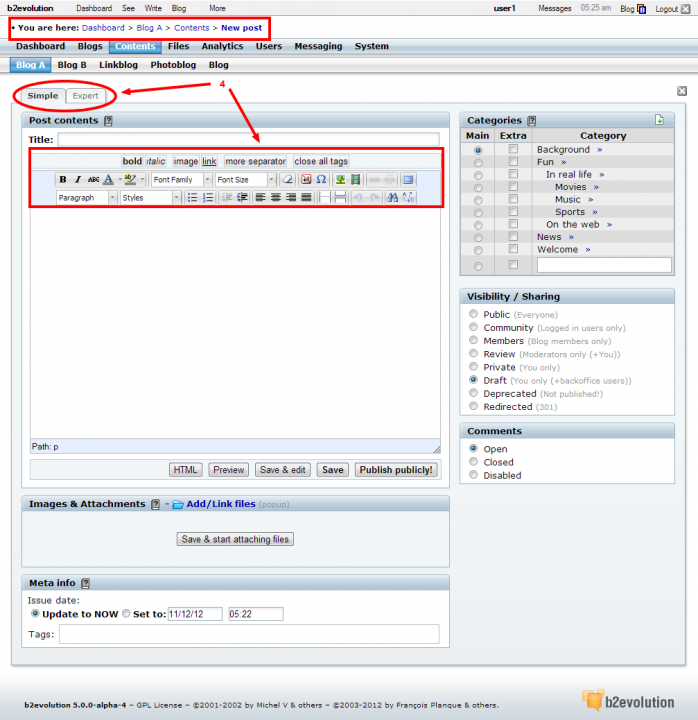The image size is (698, 720).
Task: Click the Blog icon in the top bar
Action: point(642,9)
